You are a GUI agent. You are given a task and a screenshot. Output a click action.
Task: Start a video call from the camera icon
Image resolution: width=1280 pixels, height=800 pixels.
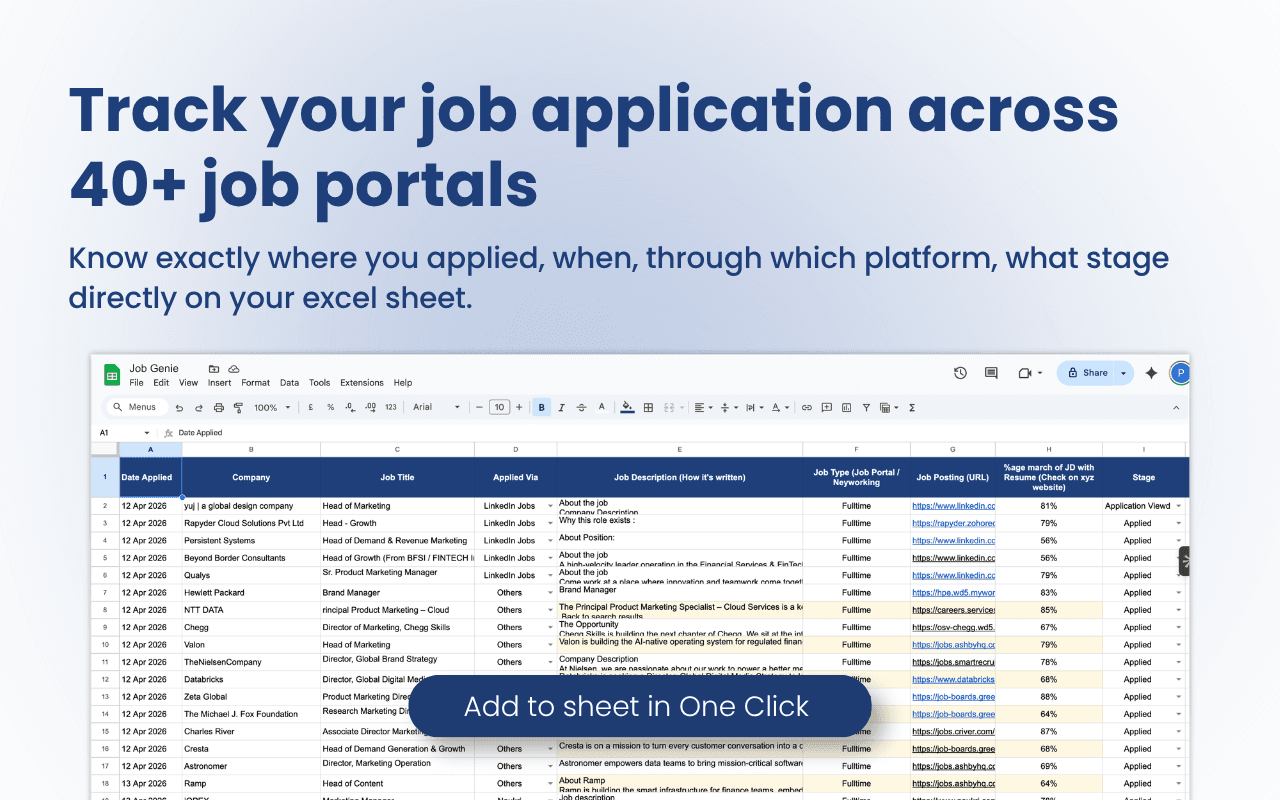[x=1026, y=372]
